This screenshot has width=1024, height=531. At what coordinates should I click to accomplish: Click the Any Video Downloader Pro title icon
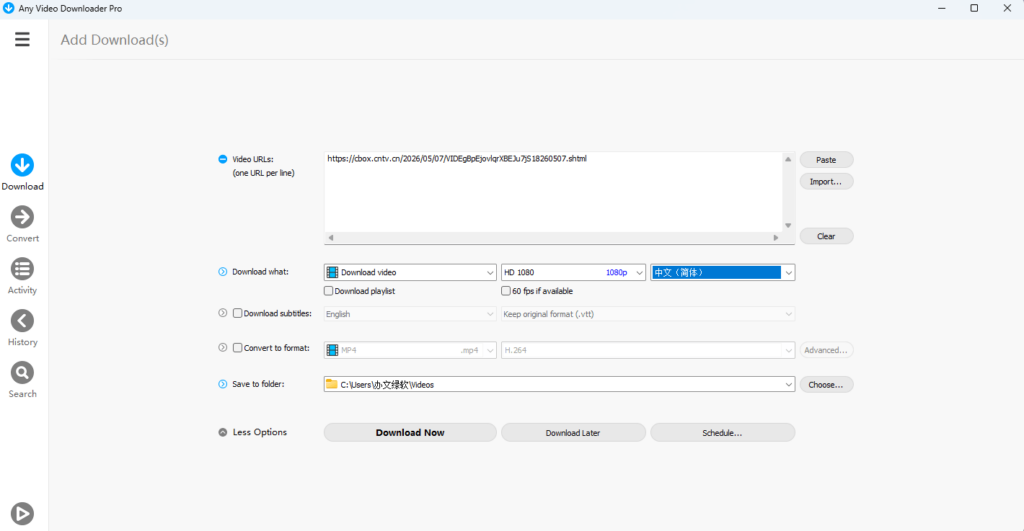(x=8, y=8)
